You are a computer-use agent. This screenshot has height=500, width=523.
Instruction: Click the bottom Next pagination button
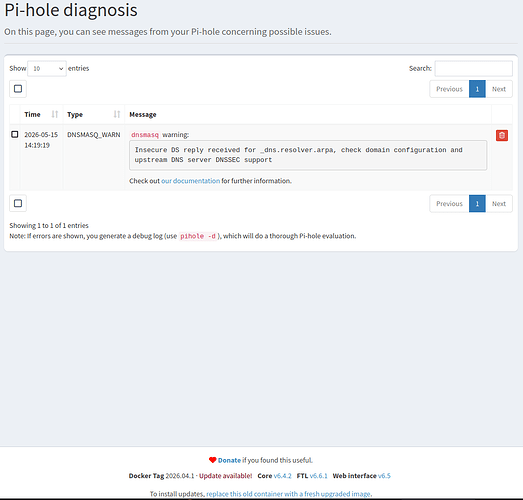tap(499, 203)
